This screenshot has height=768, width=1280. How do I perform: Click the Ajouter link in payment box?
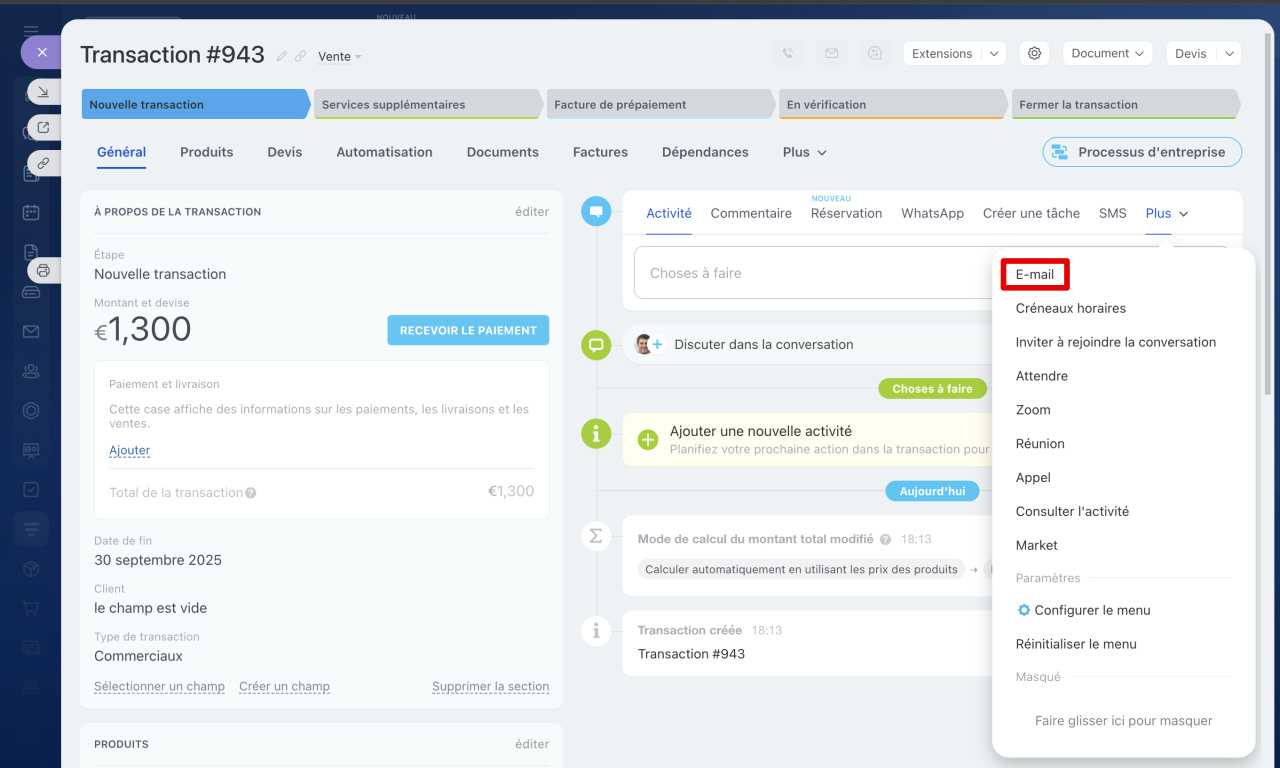(129, 450)
